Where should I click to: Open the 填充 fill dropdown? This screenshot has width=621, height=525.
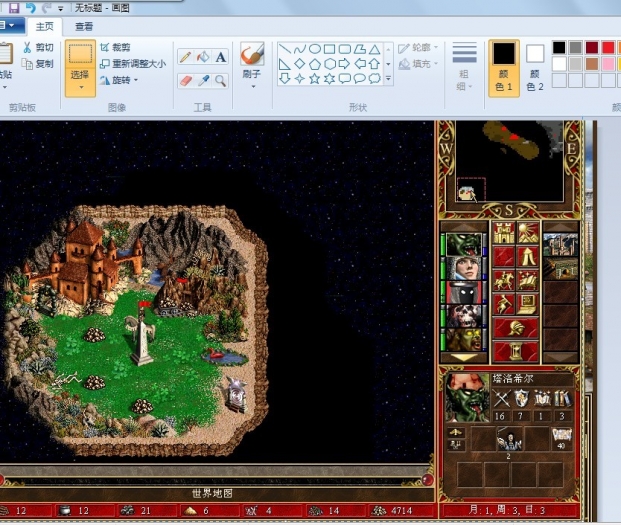pyautogui.click(x=418, y=64)
